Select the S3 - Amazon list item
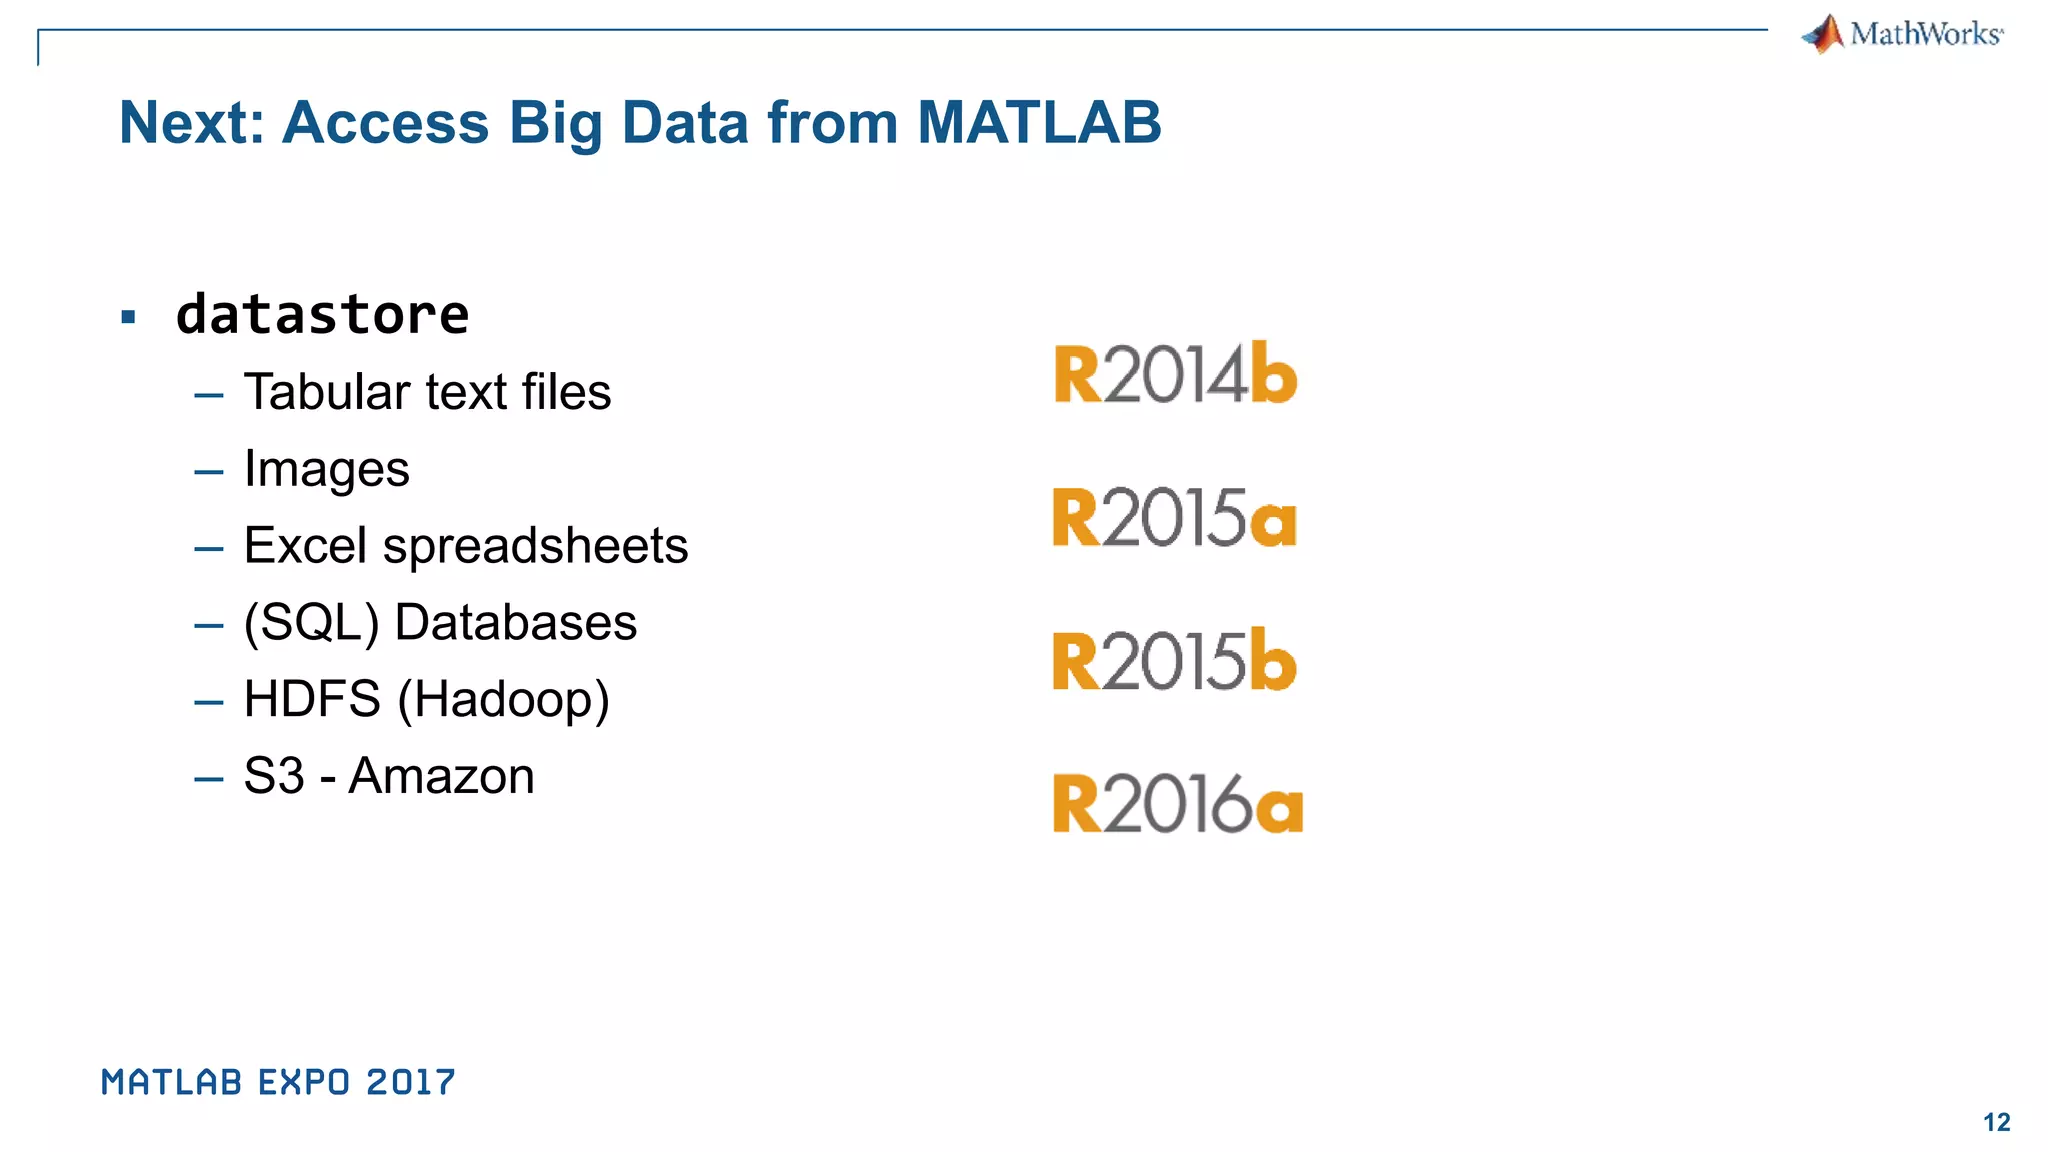The image size is (2048, 1152). click(389, 776)
